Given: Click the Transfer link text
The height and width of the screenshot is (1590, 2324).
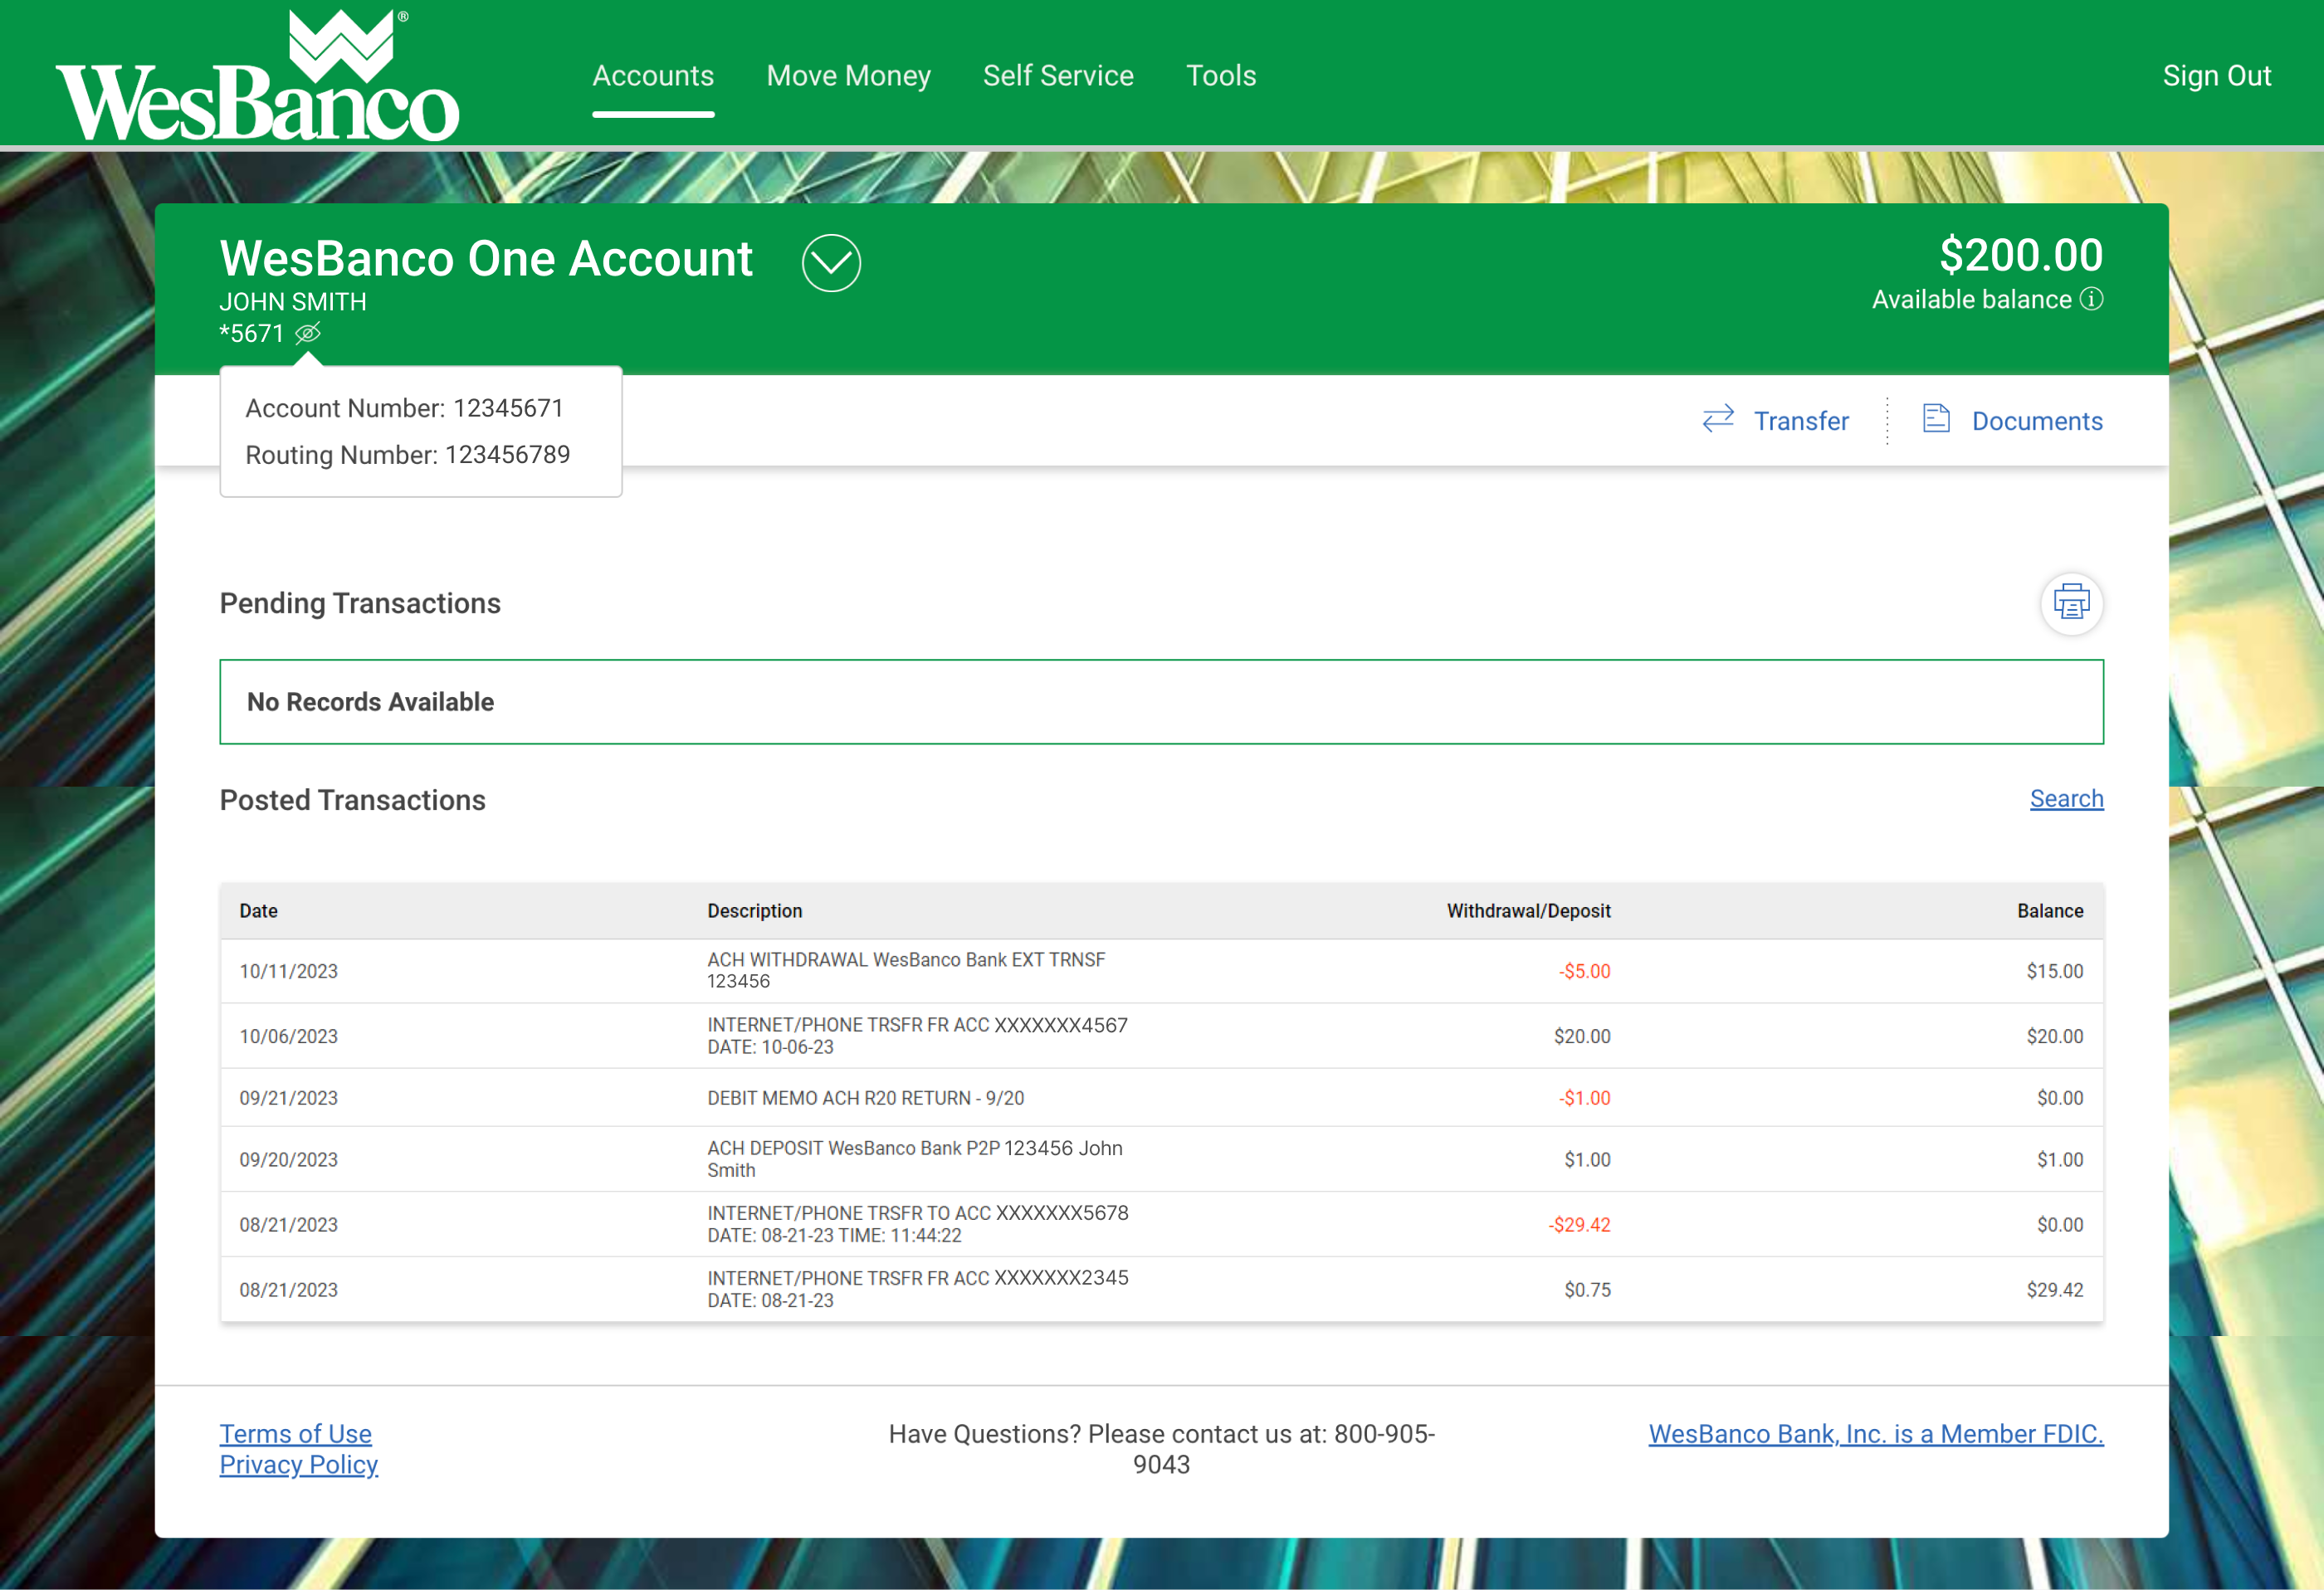Looking at the screenshot, I should point(1801,421).
